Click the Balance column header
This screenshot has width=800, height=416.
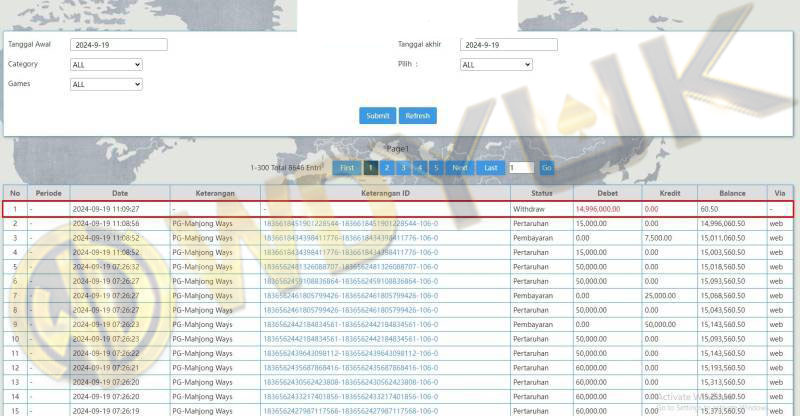tap(732, 193)
